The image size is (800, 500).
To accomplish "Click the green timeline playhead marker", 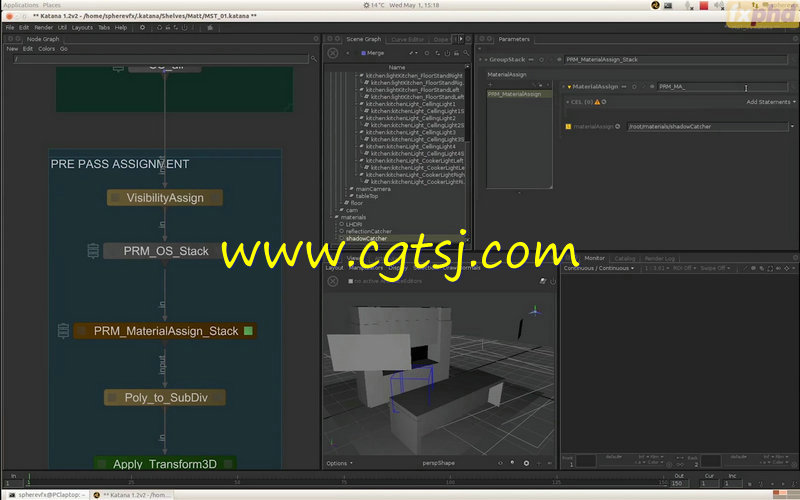I will point(29,479).
